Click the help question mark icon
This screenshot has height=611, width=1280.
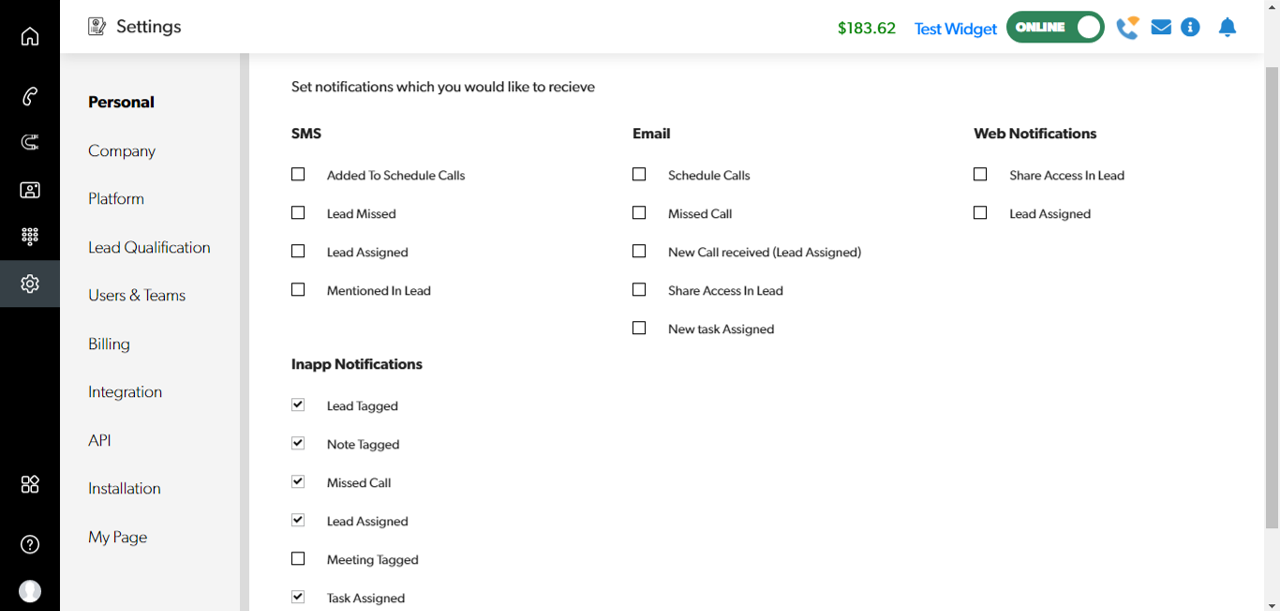click(x=30, y=544)
